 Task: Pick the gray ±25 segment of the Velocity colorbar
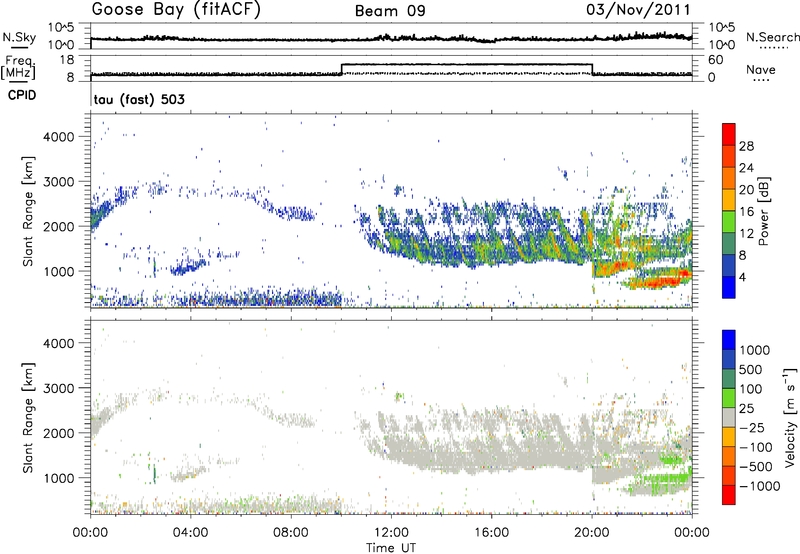point(729,417)
